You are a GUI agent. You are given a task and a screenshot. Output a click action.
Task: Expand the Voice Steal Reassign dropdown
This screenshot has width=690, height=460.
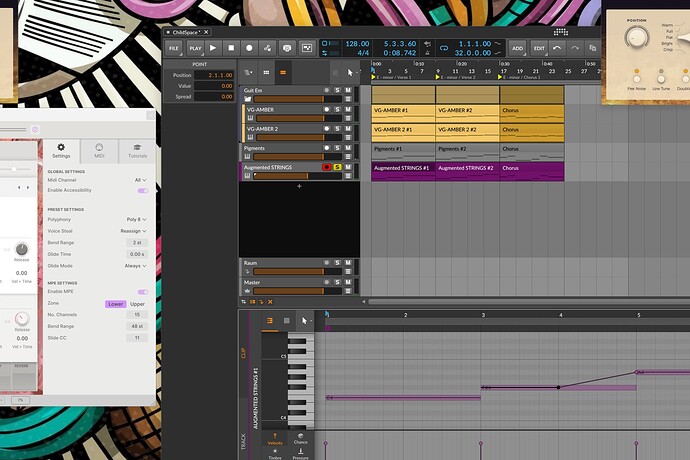coord(133,231)
